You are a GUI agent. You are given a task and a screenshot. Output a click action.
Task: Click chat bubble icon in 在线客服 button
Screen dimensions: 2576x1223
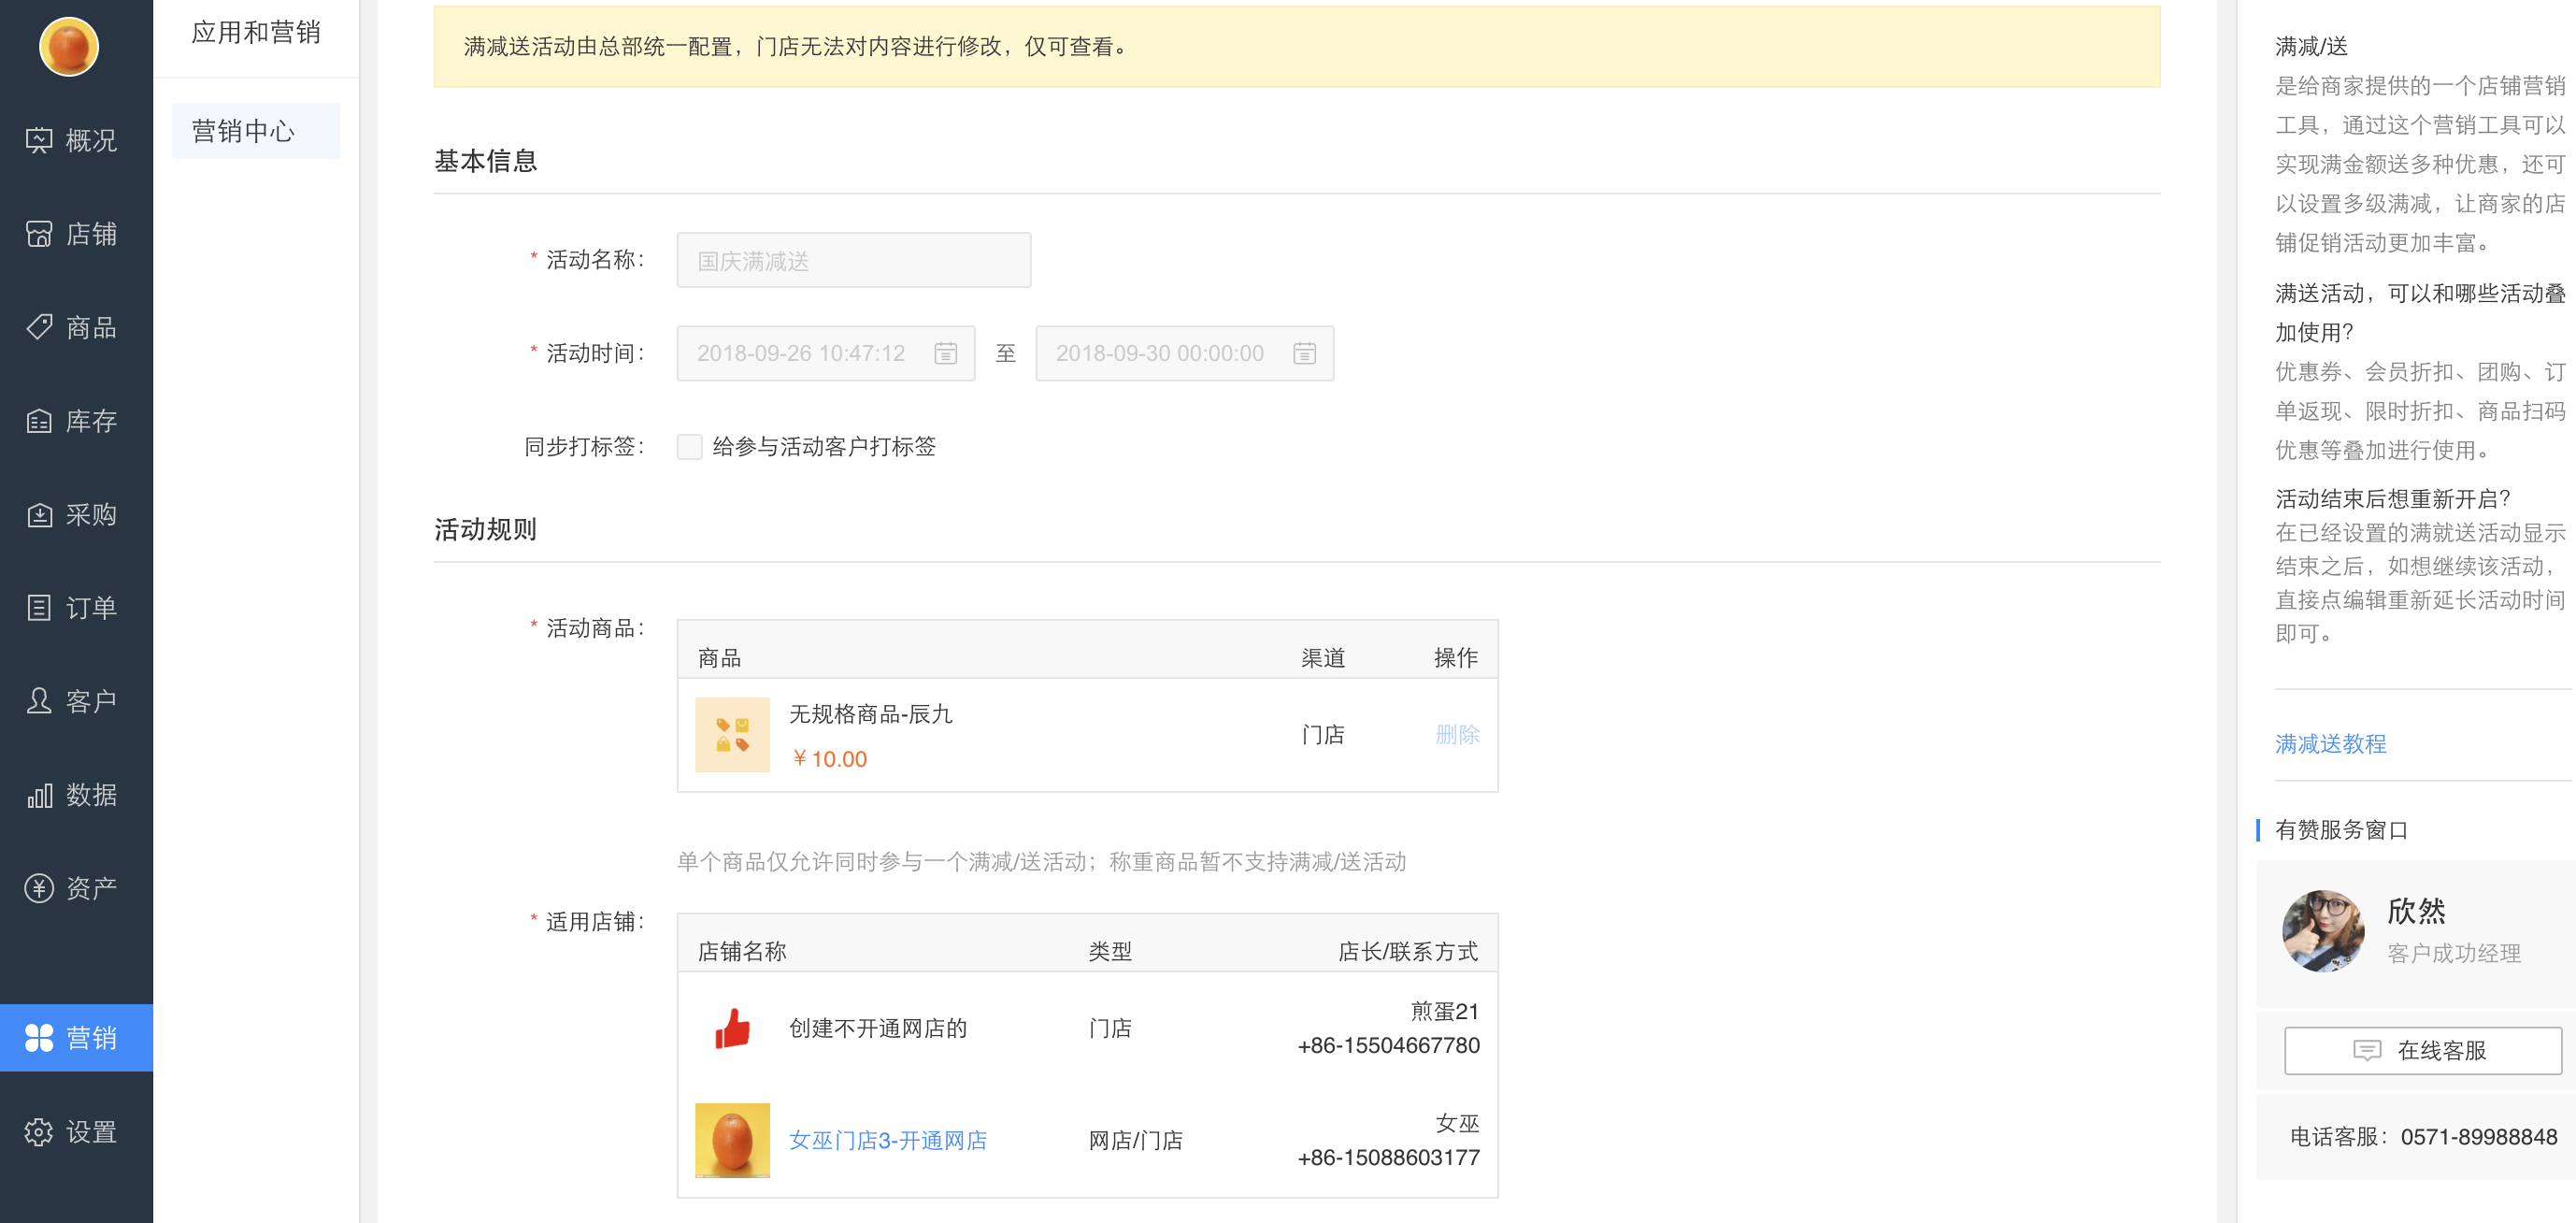pos(2366,1050)
